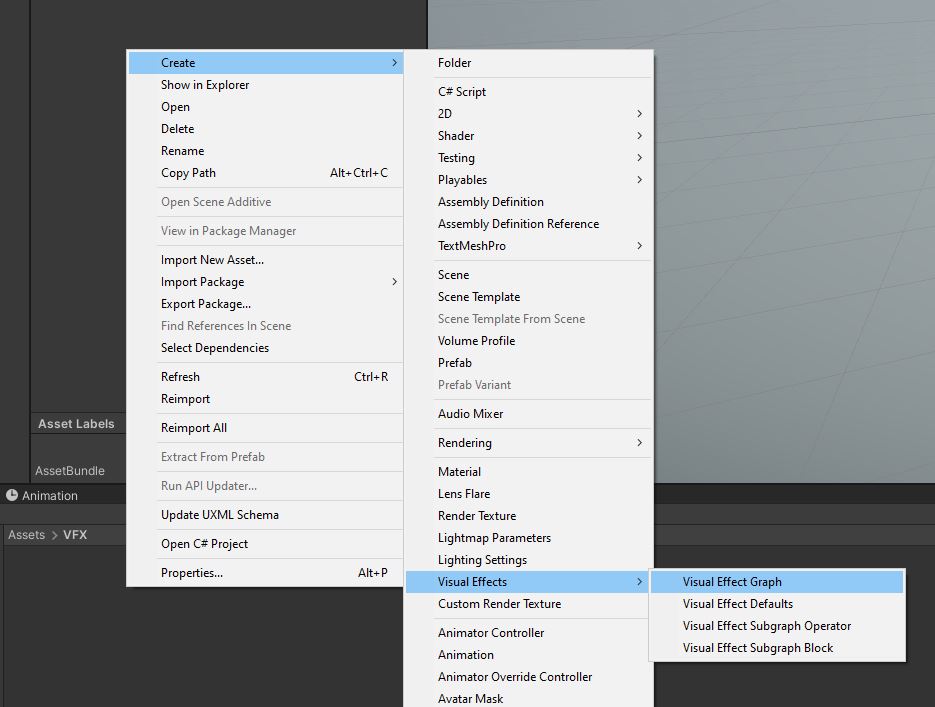
Task: Expand the Testing submenu
Action: (456, 157)
